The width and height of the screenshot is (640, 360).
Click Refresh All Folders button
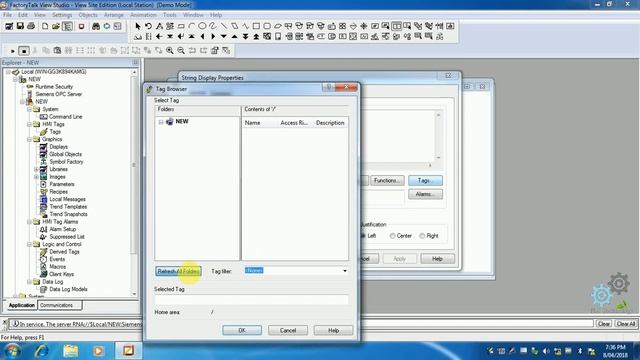(x=178, y=271)
